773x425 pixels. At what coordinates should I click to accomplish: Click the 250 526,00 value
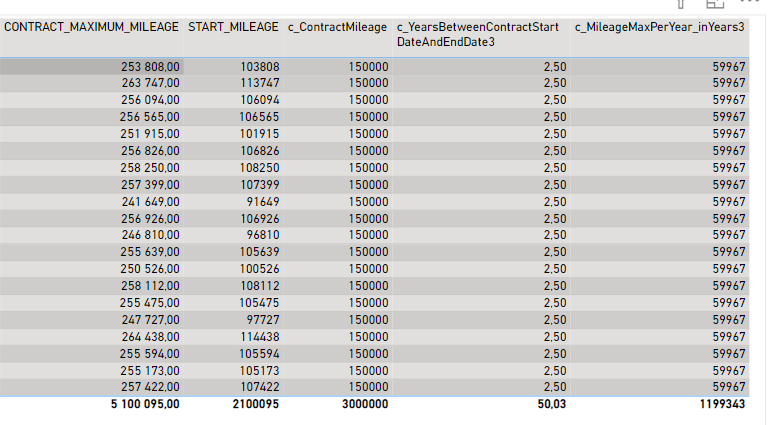[150, 269]
